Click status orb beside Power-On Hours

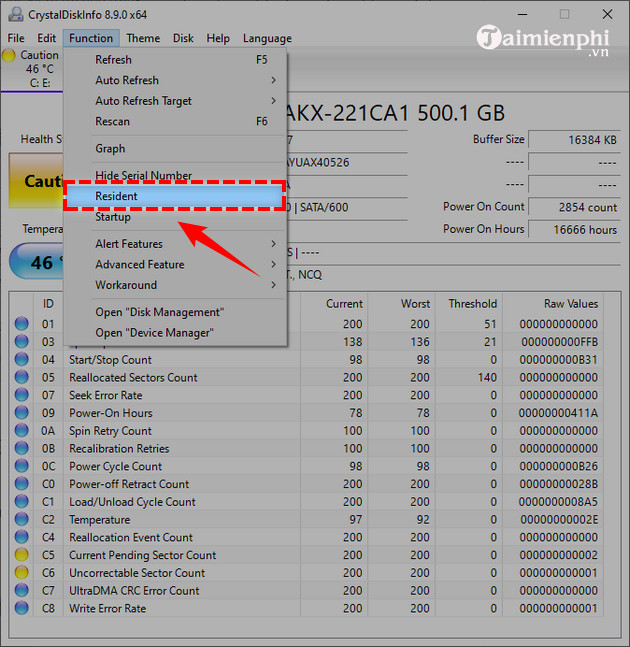(21, 413)
